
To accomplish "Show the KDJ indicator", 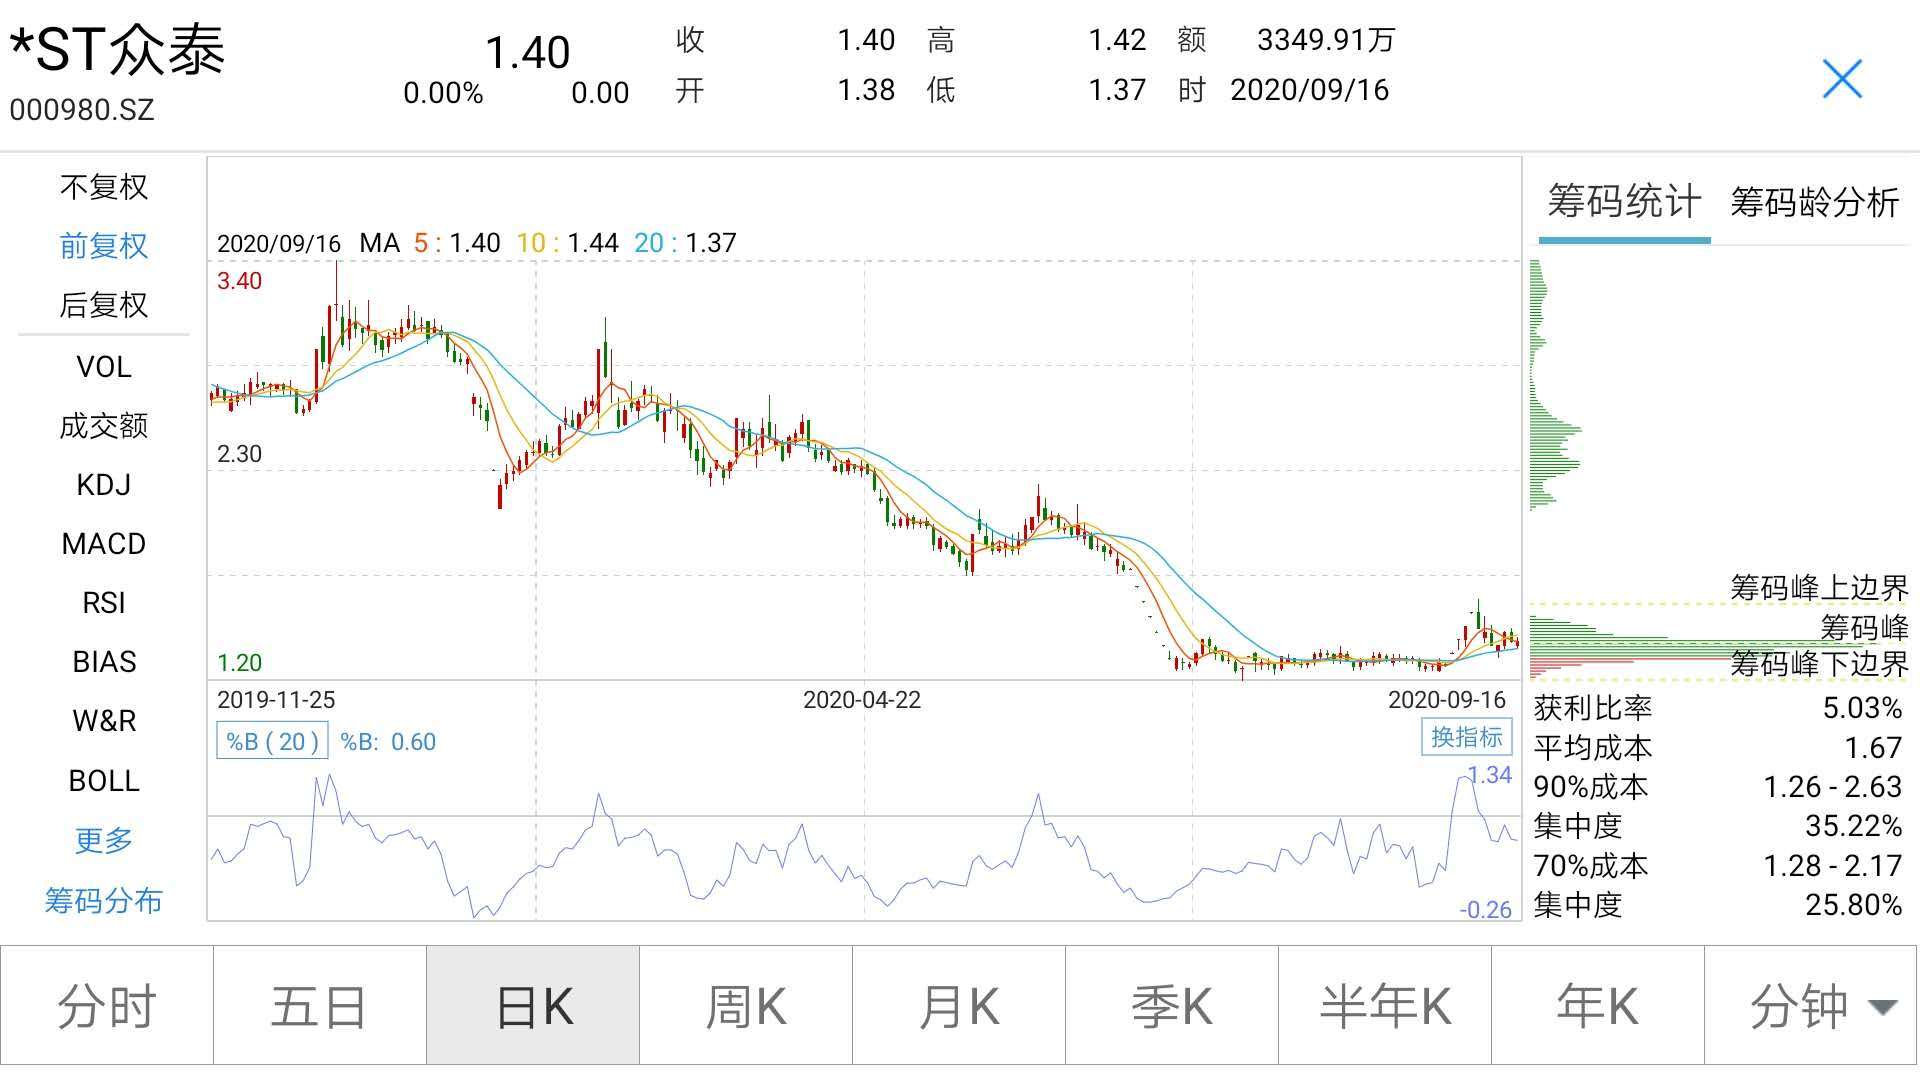I will pyautogui.click(x=103, y=485).
